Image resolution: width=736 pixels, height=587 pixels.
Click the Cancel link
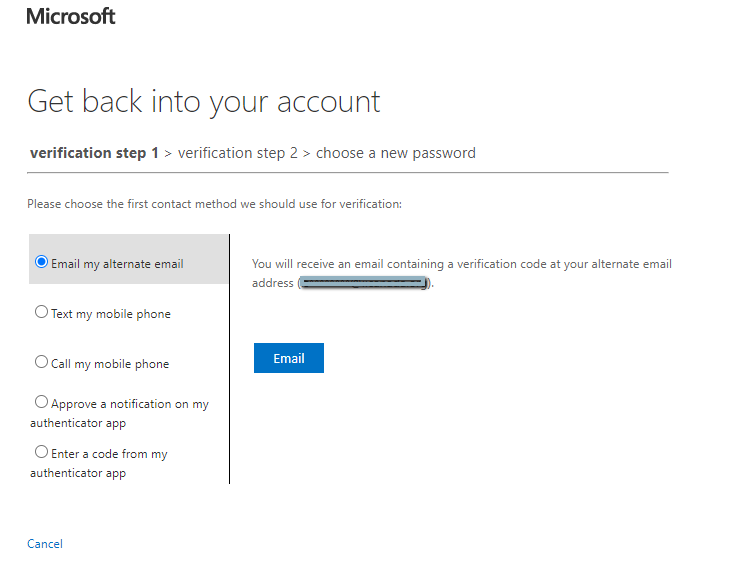tap(45, 544)
